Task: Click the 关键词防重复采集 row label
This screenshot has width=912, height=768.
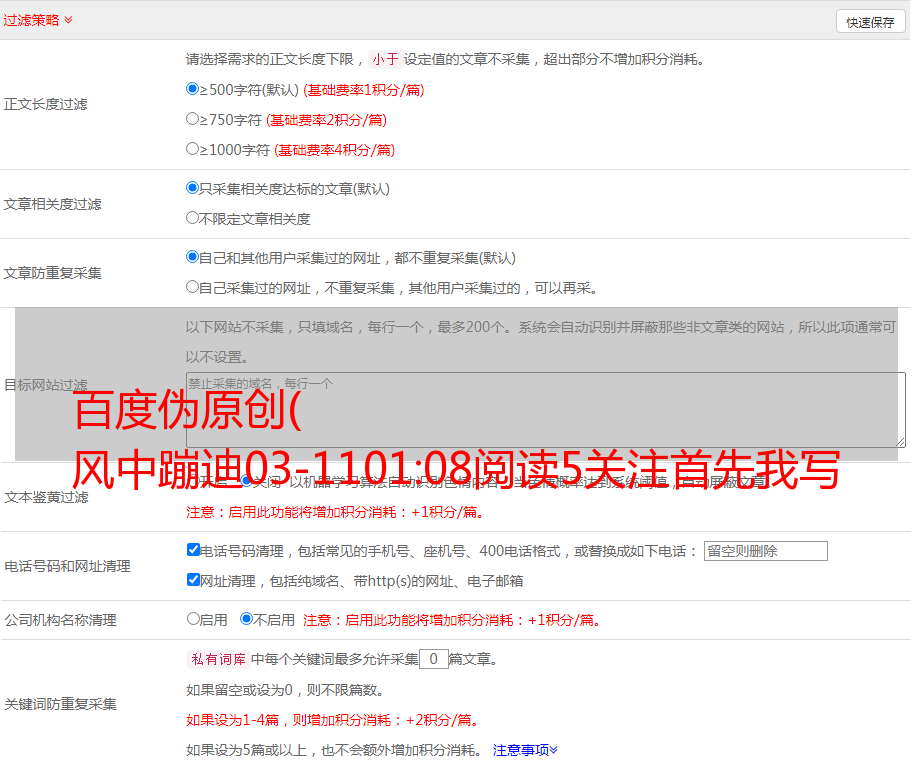Action: click(60, 704)
